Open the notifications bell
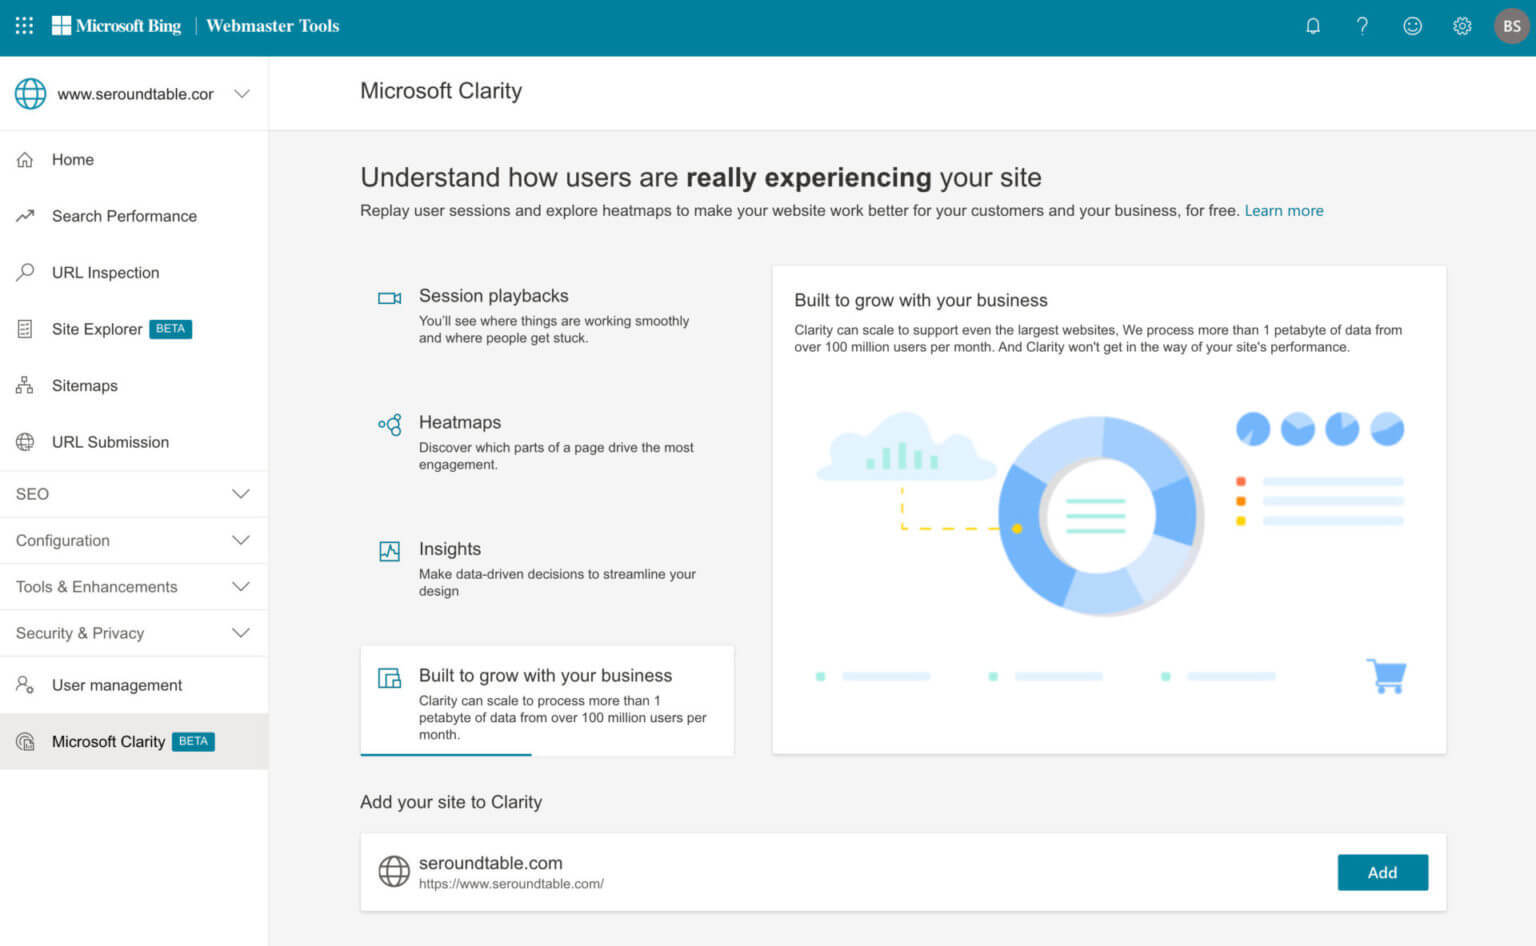 [1313, 26]
